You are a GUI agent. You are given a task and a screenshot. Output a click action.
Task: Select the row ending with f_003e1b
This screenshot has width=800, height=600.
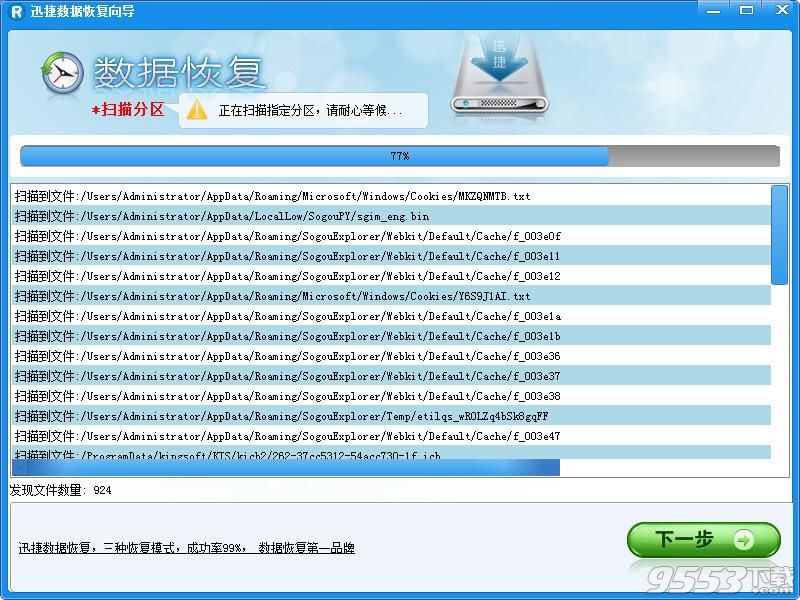tap(391, 336)
